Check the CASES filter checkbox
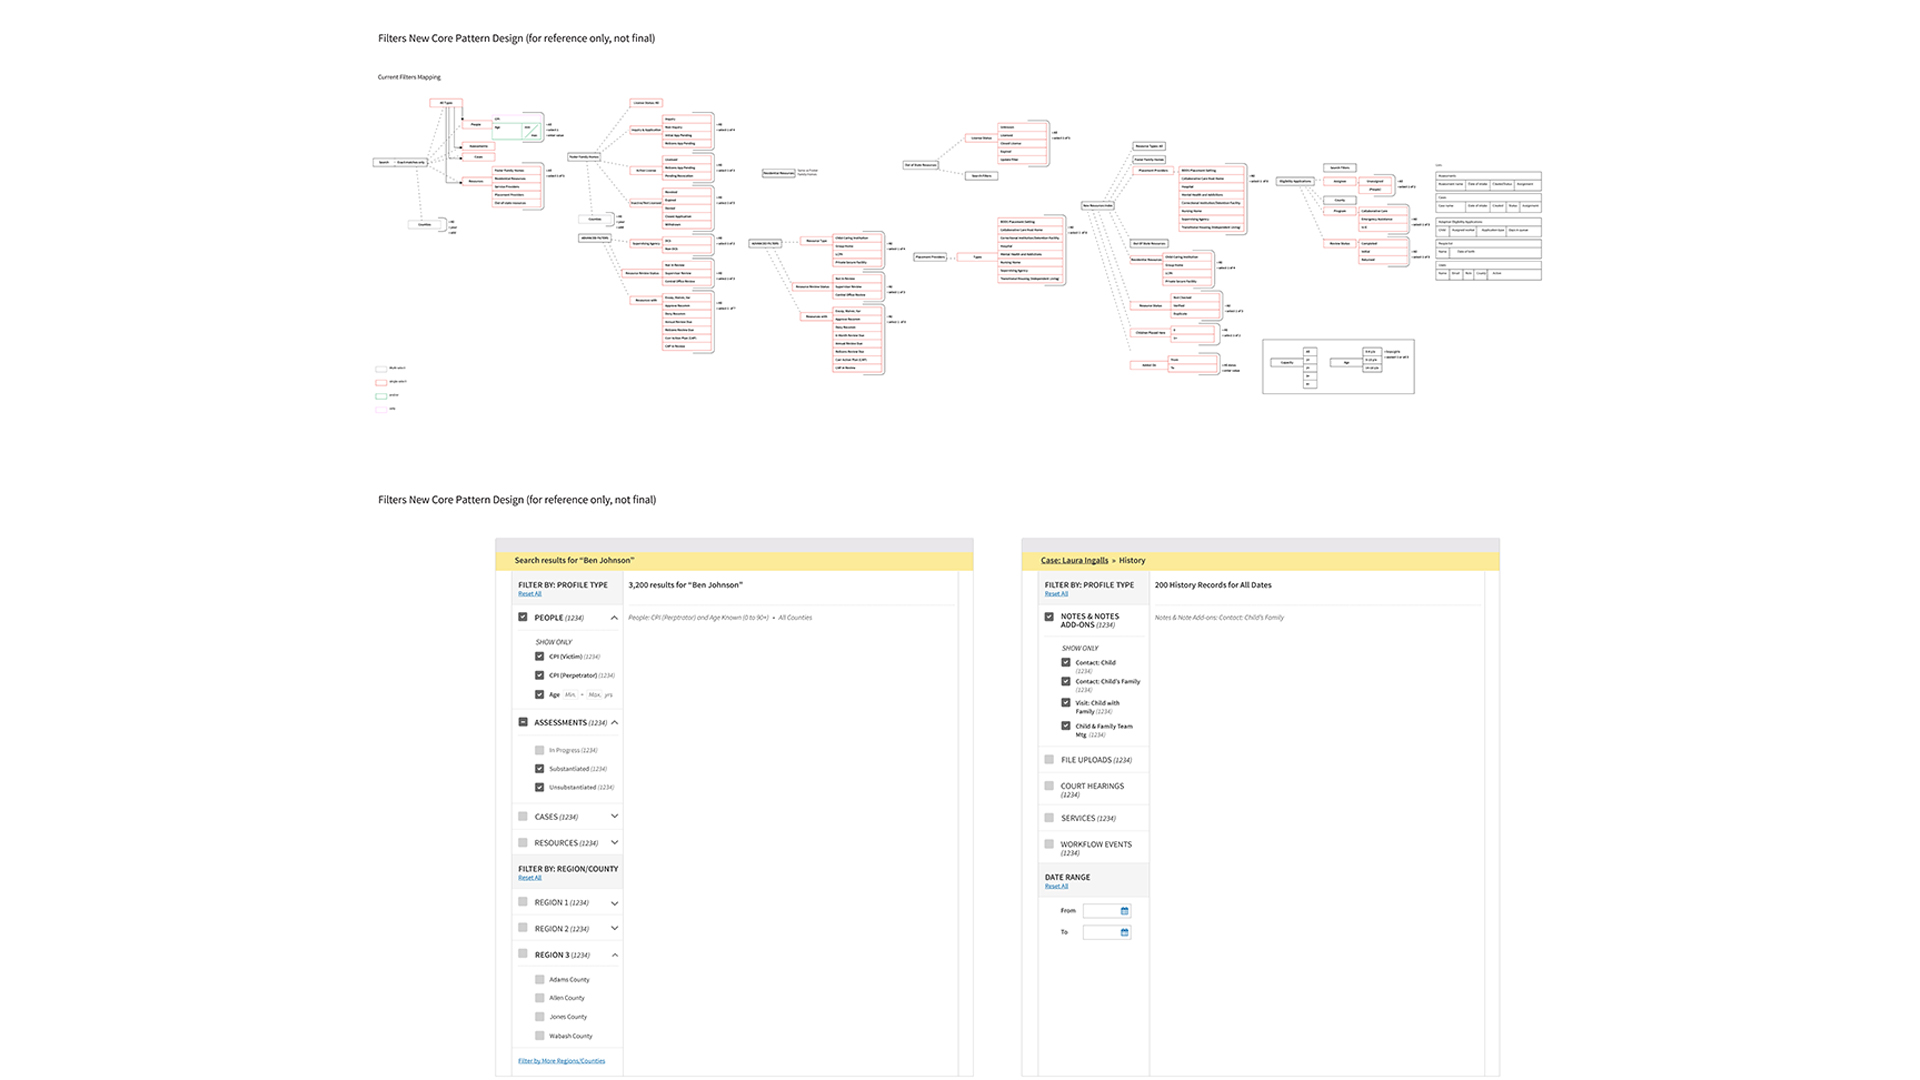The height and width of the screenshot is (1080, 1920). pyautogui.click(x=523, y=816)
